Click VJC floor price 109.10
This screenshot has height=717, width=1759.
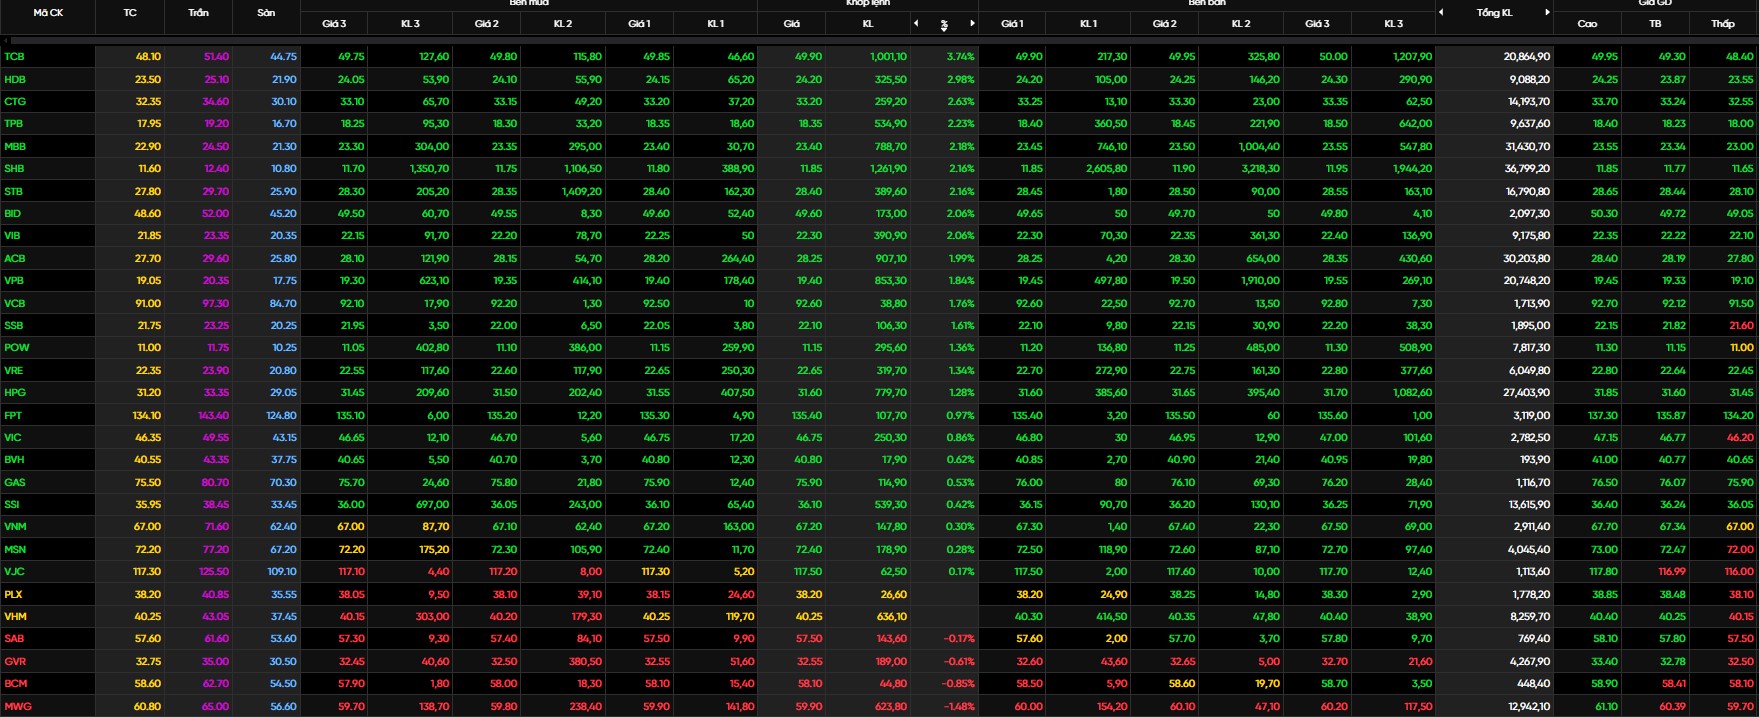(282, 571)
